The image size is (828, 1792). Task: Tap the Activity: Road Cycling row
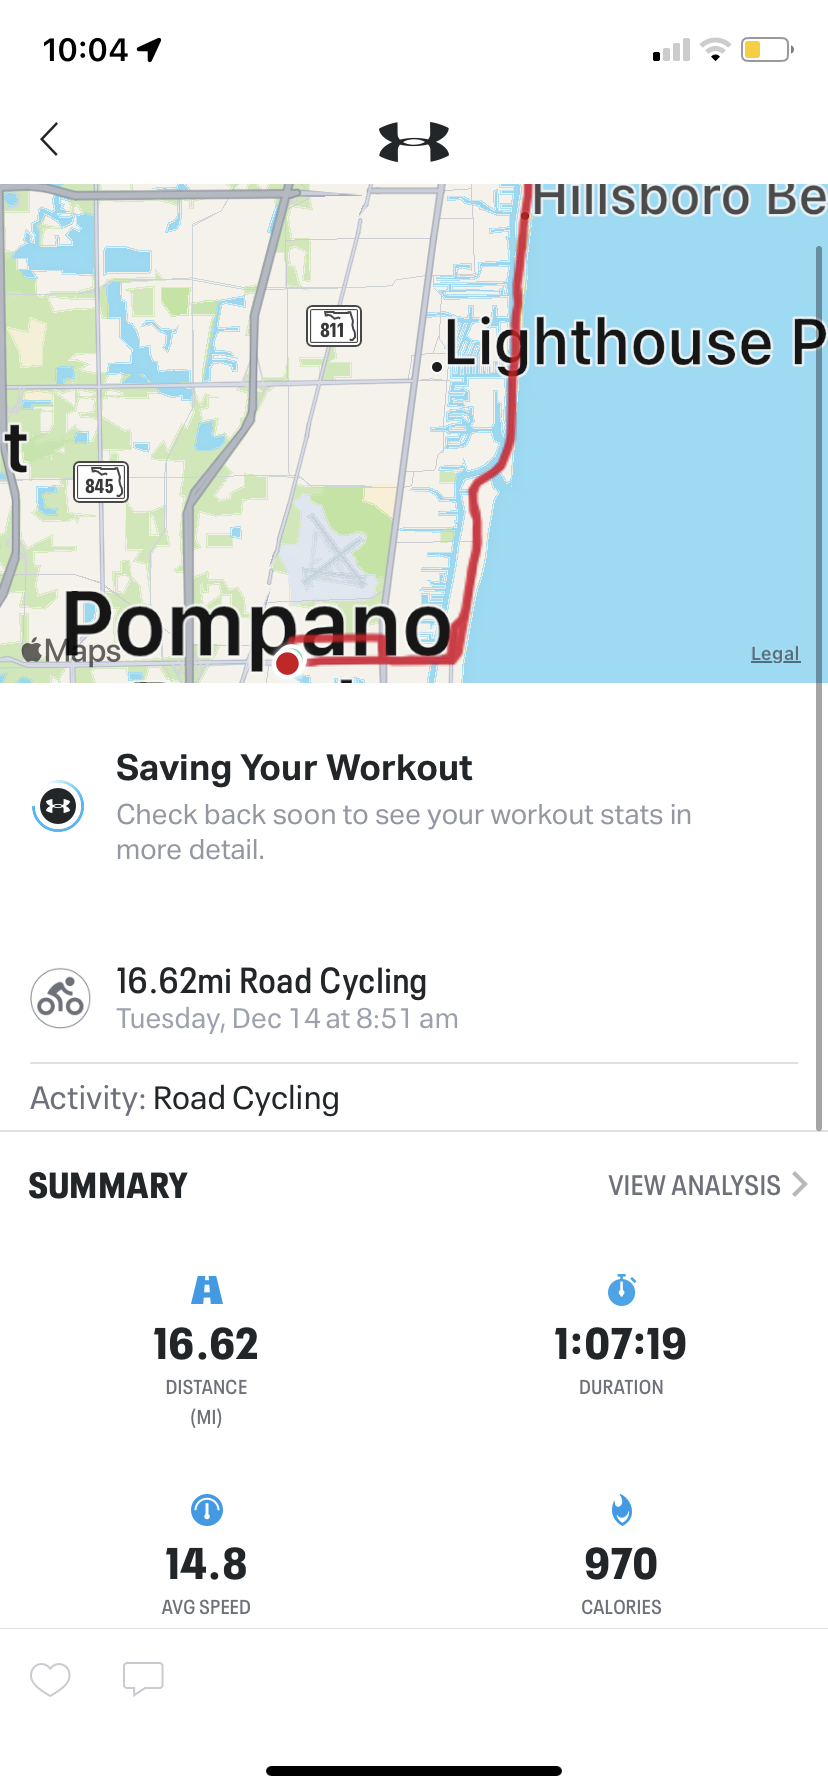(414, 1098)
